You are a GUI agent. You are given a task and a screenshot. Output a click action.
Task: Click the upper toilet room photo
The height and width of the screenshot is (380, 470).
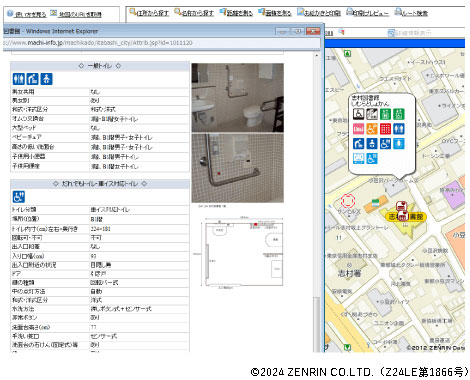pos(238,98)
